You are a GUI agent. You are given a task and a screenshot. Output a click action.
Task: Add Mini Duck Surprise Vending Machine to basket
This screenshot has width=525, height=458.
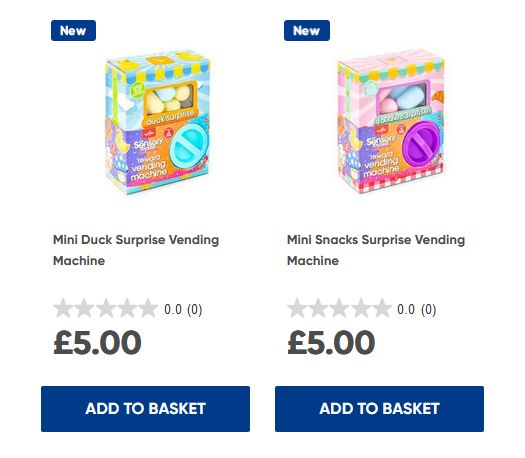point(145,409)
